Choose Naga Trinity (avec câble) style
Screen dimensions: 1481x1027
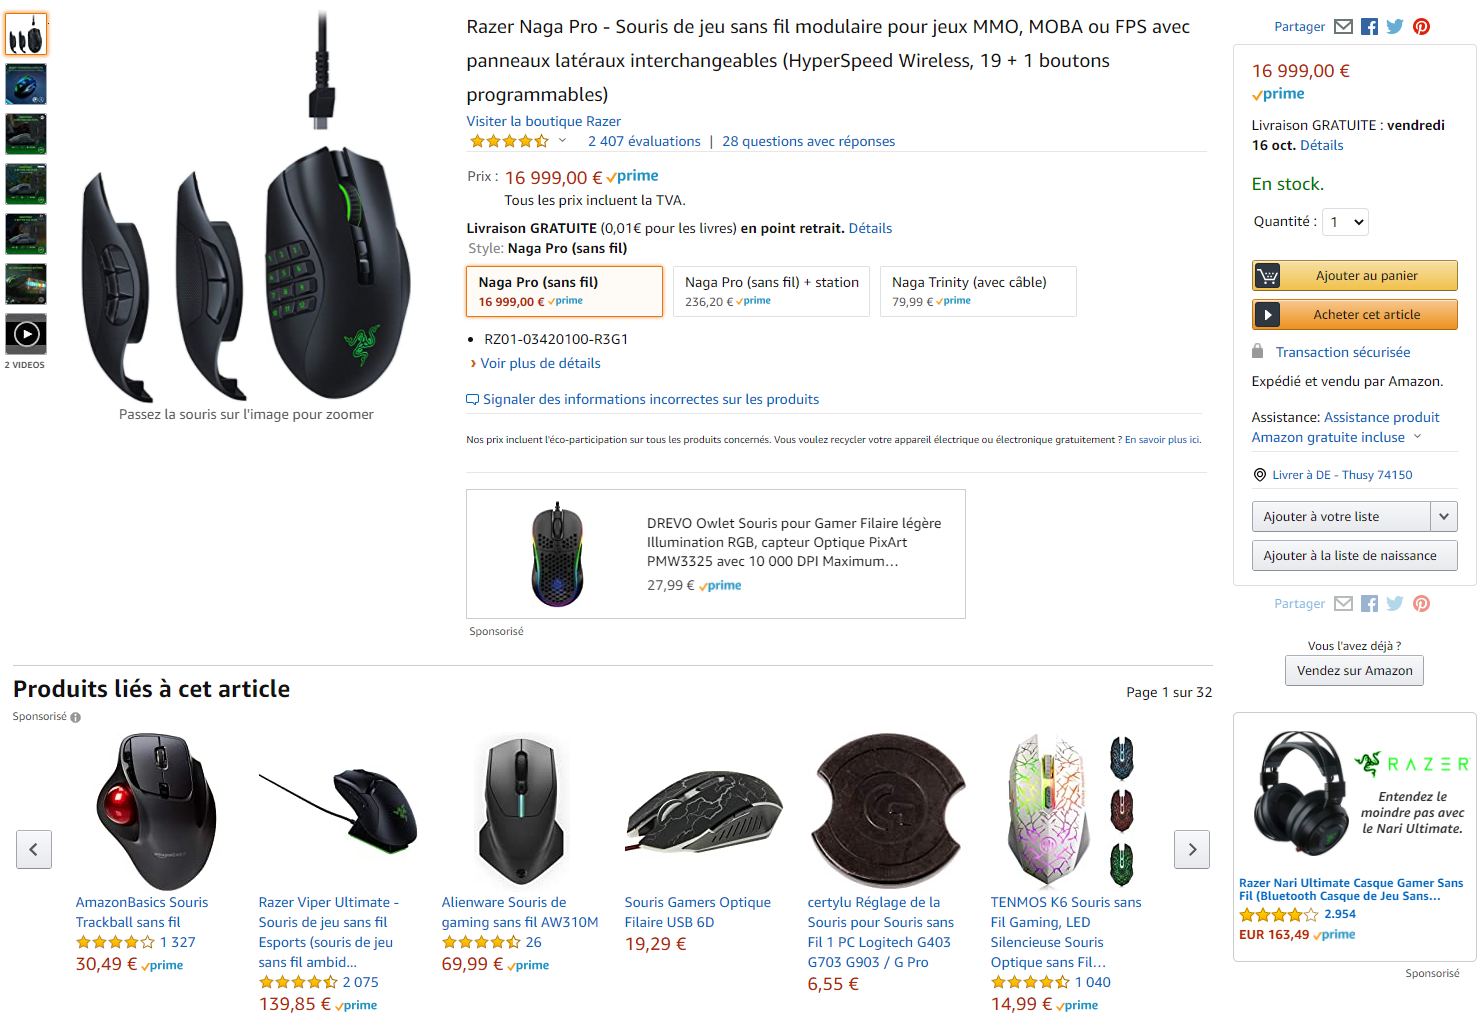coord(977,291)
